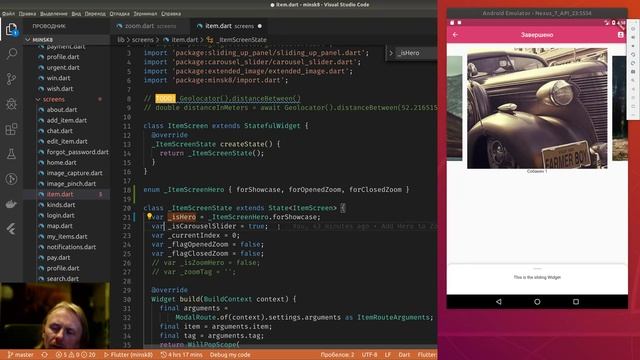Open add_item.dart in explorer
This screenshot has width=640, height=360.
point(67,120)
